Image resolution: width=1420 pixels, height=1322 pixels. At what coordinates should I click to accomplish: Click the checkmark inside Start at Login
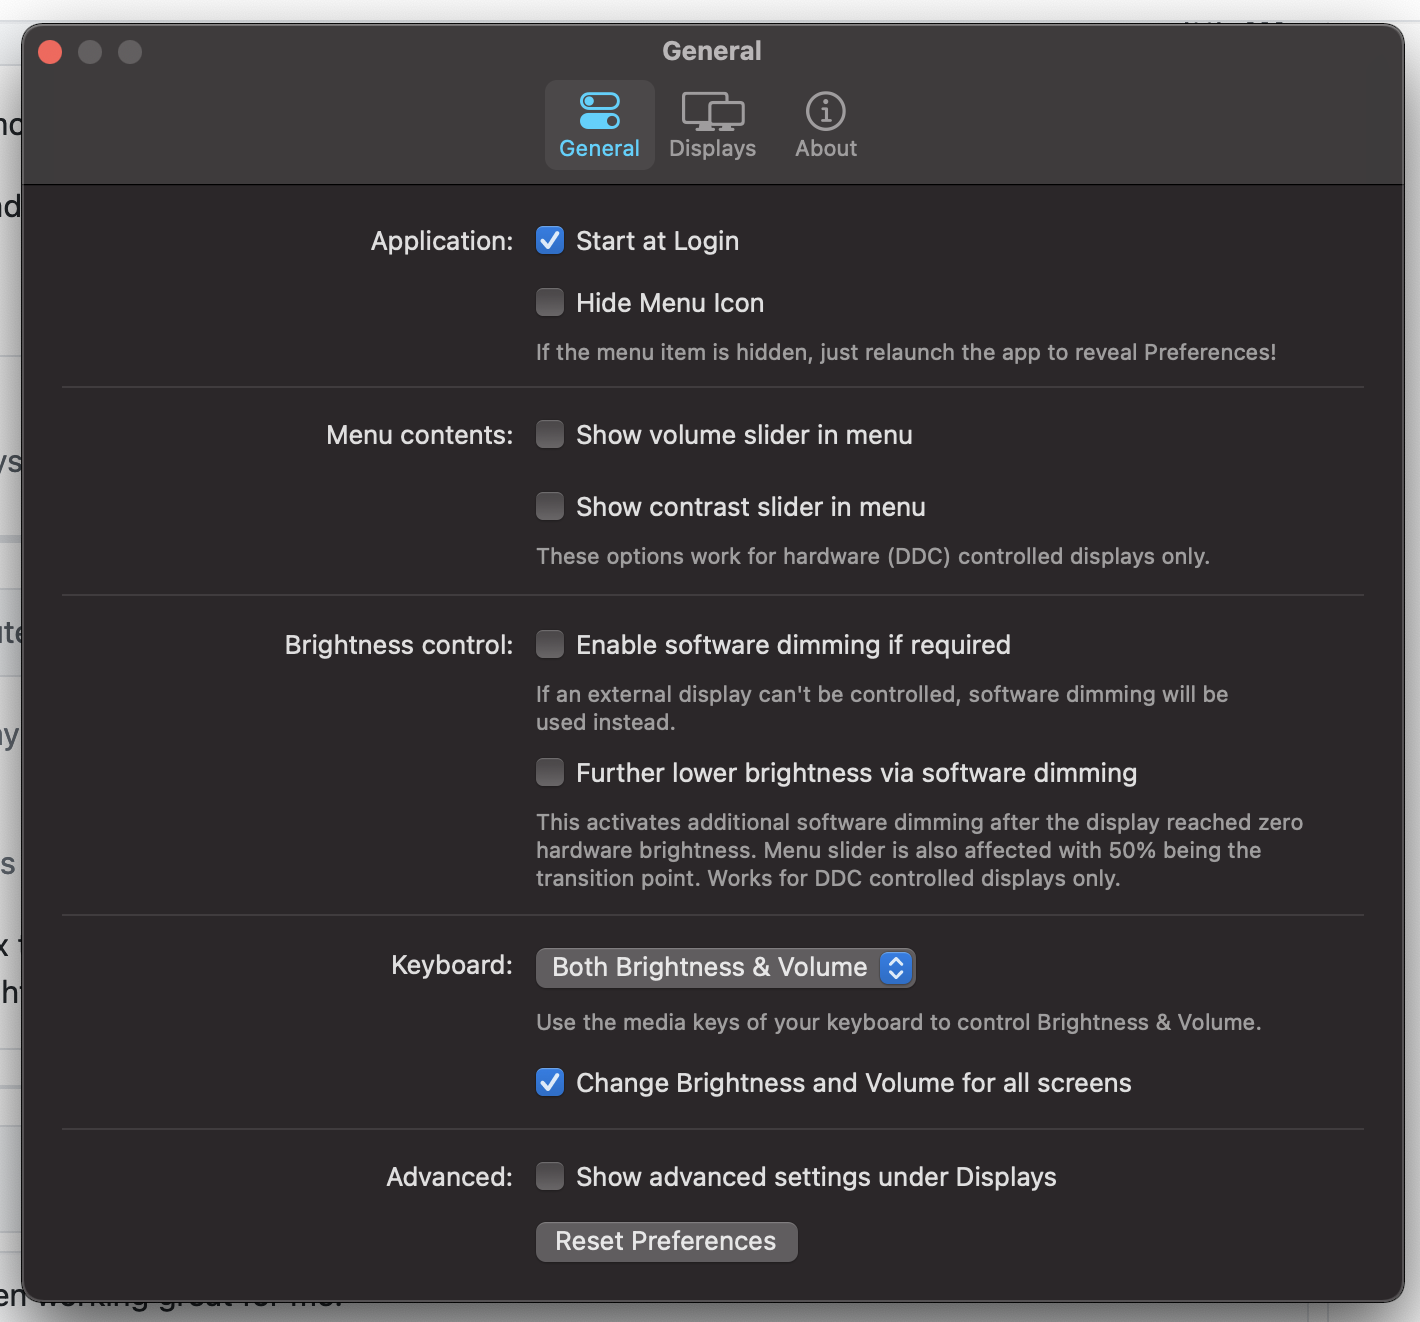(549, 240)
